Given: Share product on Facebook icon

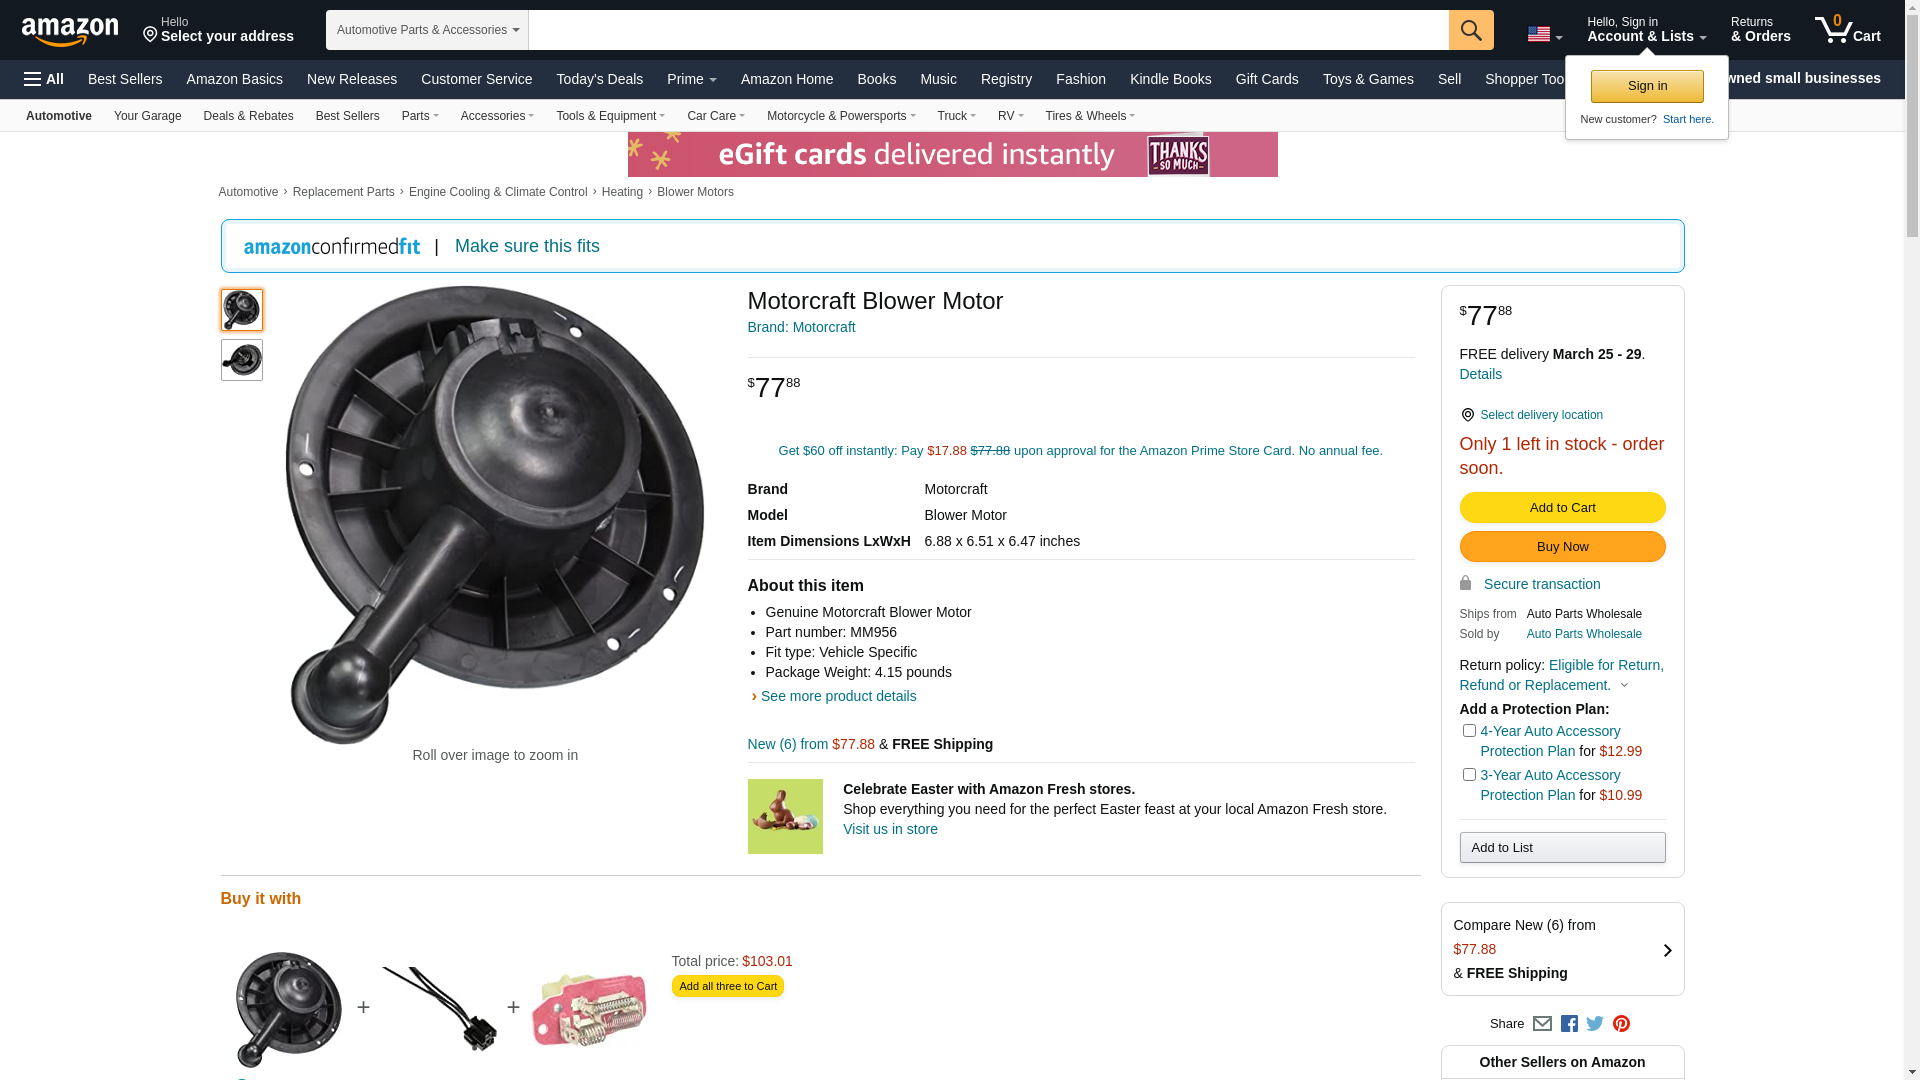Looking at the screenshot, I should click(1569, 1023).
